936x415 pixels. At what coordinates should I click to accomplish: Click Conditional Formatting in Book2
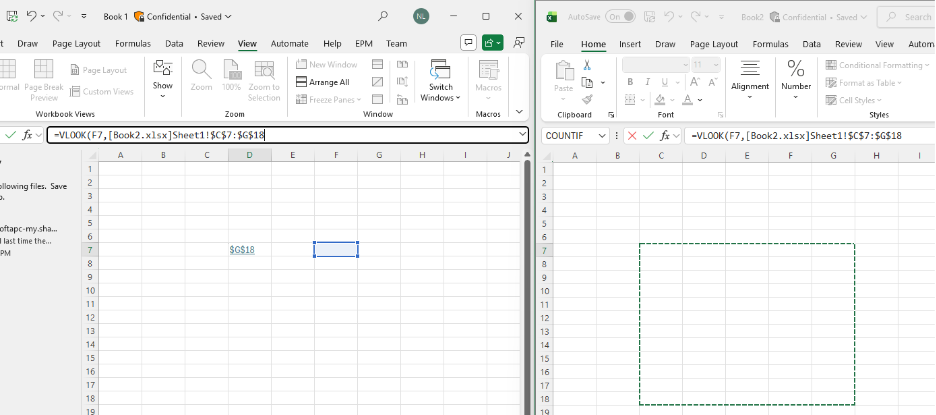click(x=878, y=65)
